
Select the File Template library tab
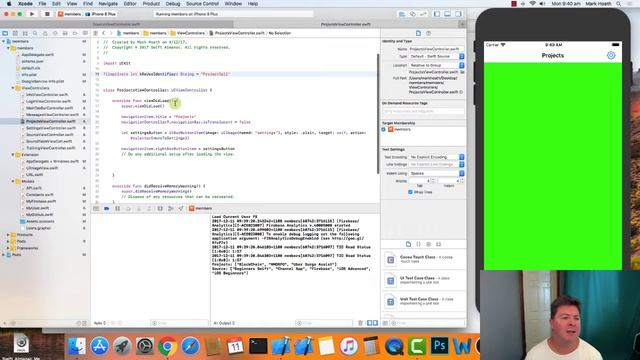(408, 244)
